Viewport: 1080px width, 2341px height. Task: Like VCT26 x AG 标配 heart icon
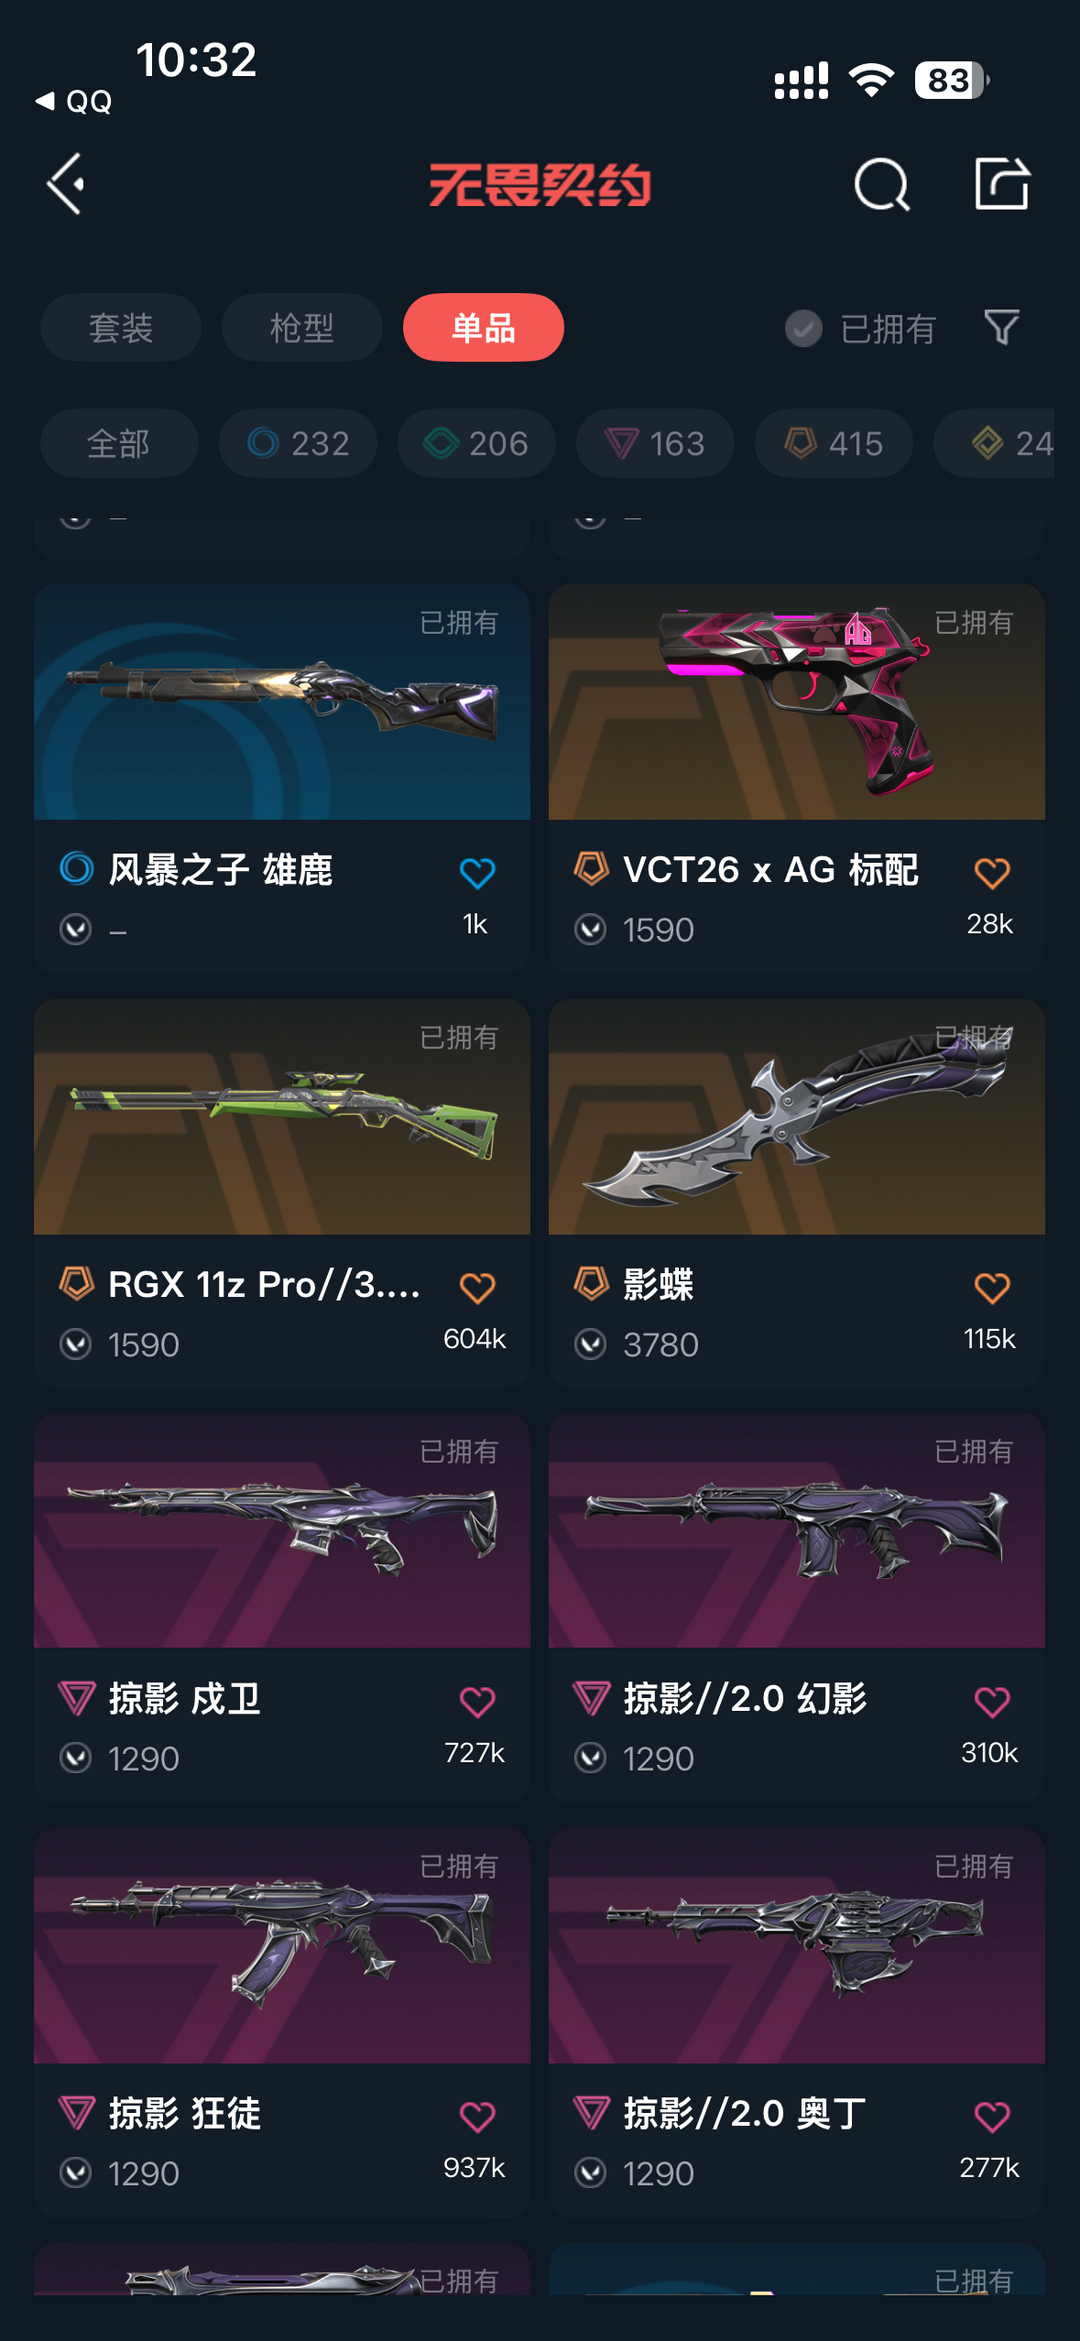click(x=992, y=873)
